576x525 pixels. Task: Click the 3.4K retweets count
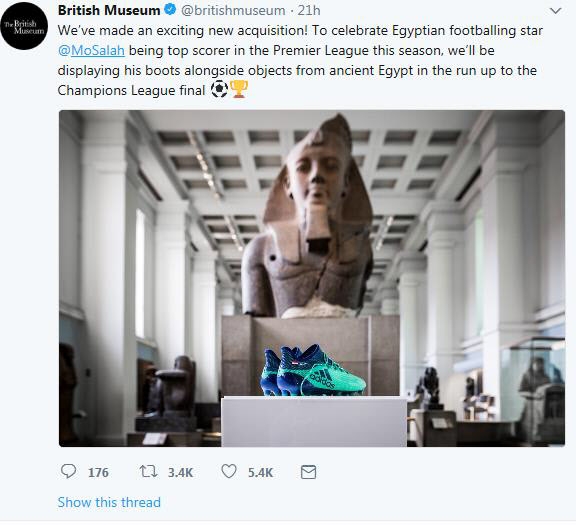coord(180,472)
